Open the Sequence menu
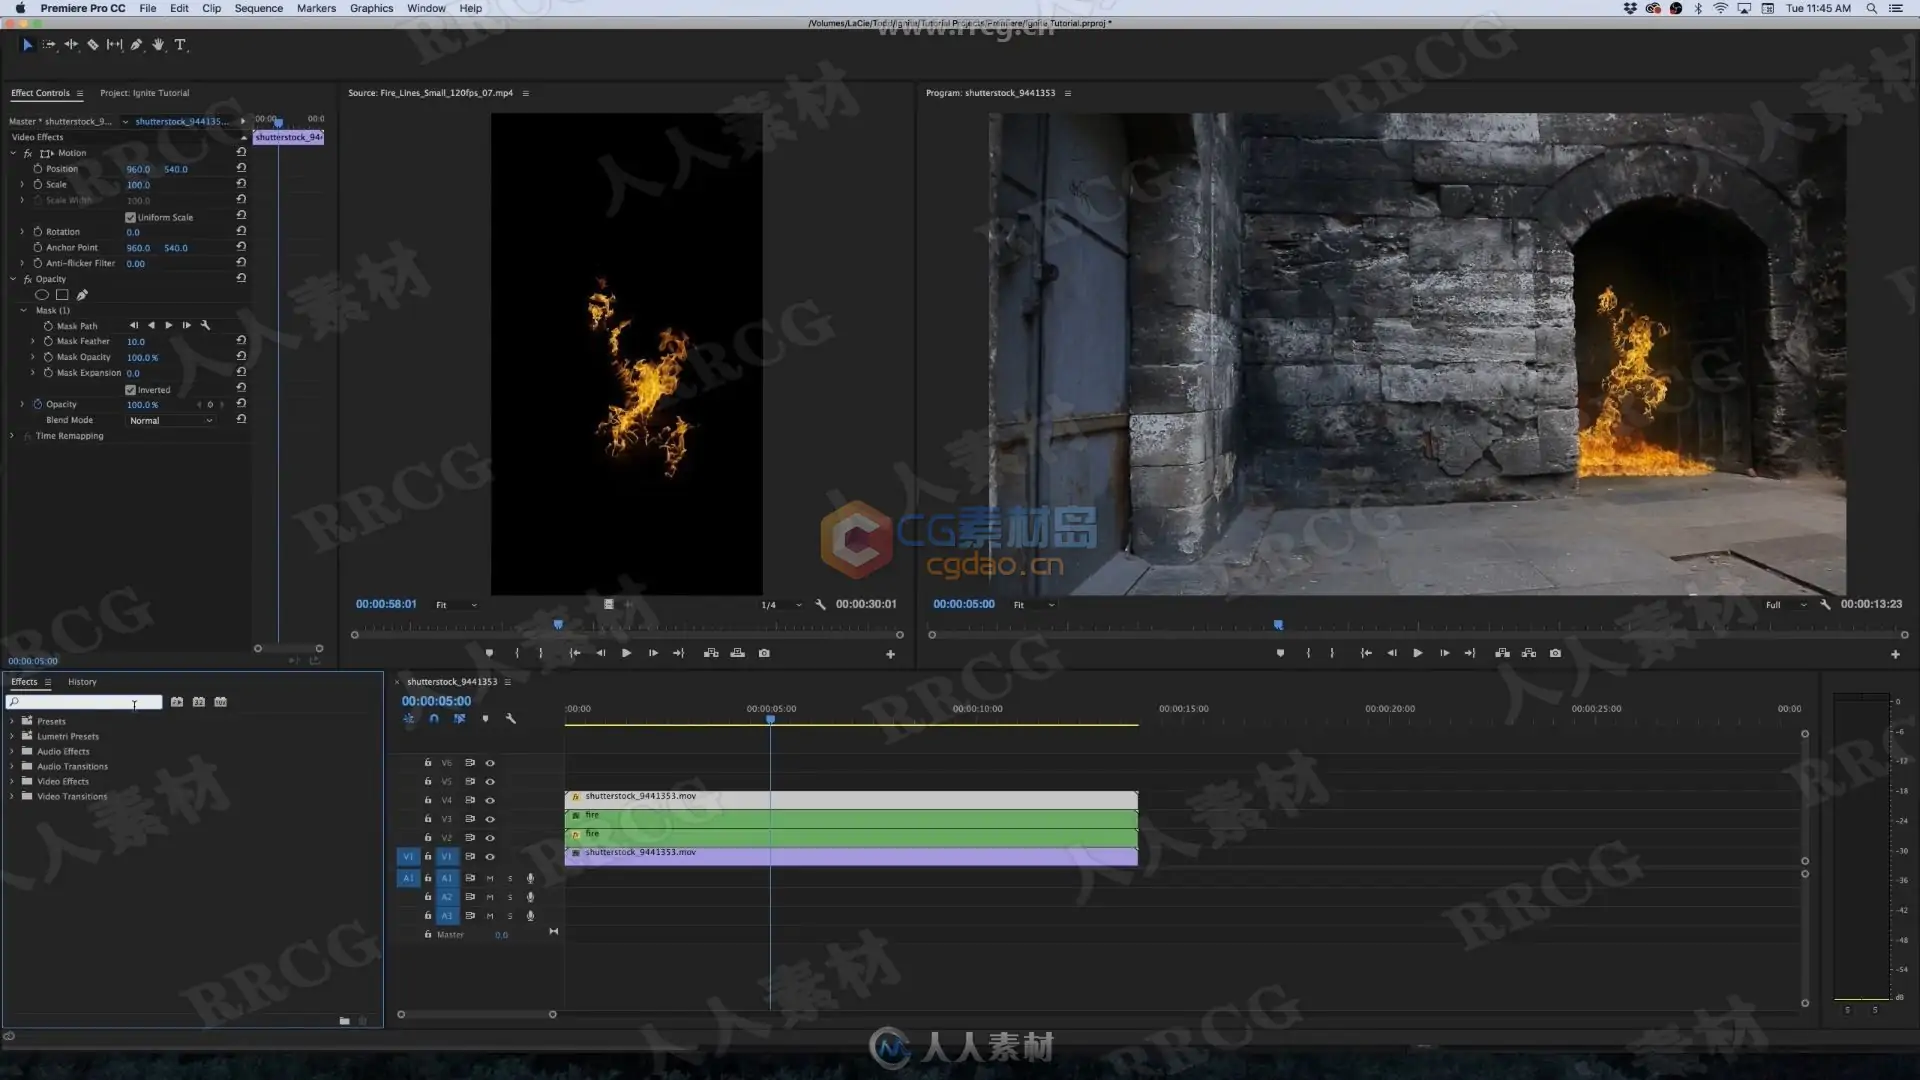The image size is (1920, 1080). pos(258,8)
